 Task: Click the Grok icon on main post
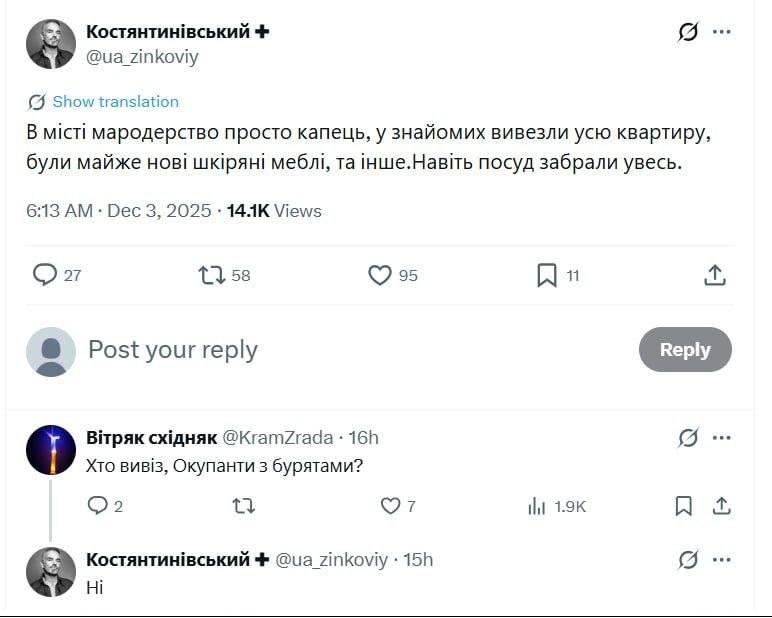coord(688,32)
